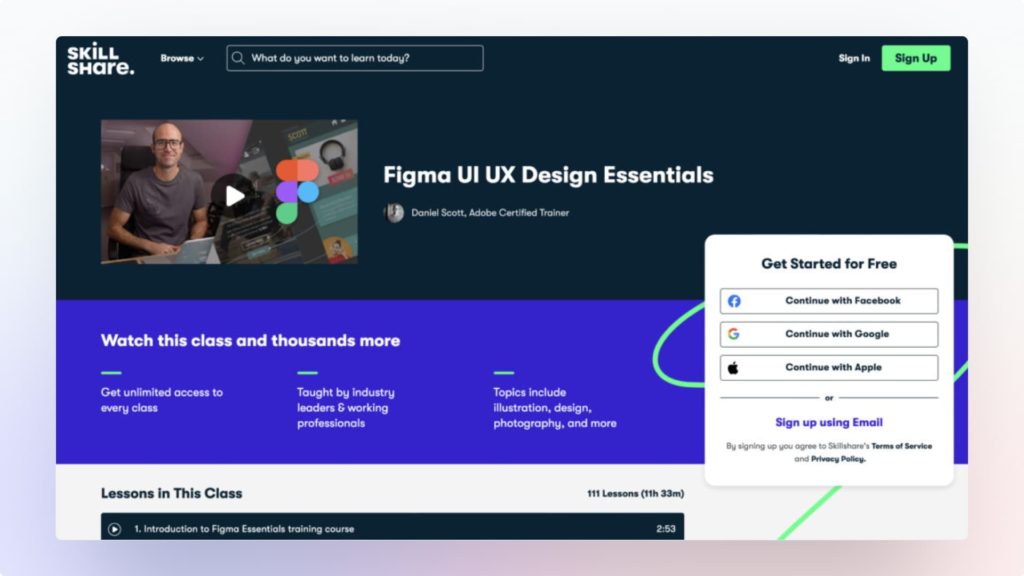Play the course preview video
Screen dimensions: 1024x576
[x=233, y=196]
